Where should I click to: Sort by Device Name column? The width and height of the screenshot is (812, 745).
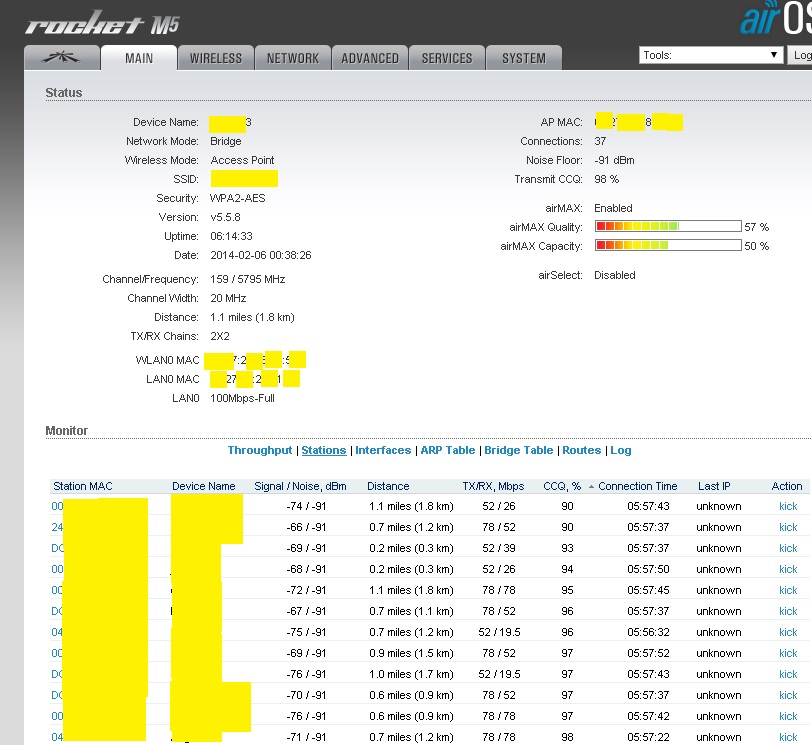204,486
